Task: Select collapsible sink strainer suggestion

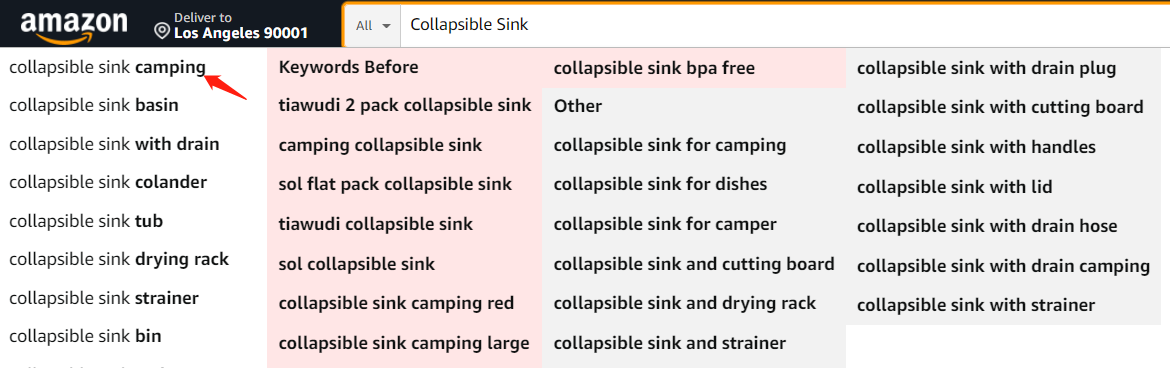Action: click(x=104, y=299)
